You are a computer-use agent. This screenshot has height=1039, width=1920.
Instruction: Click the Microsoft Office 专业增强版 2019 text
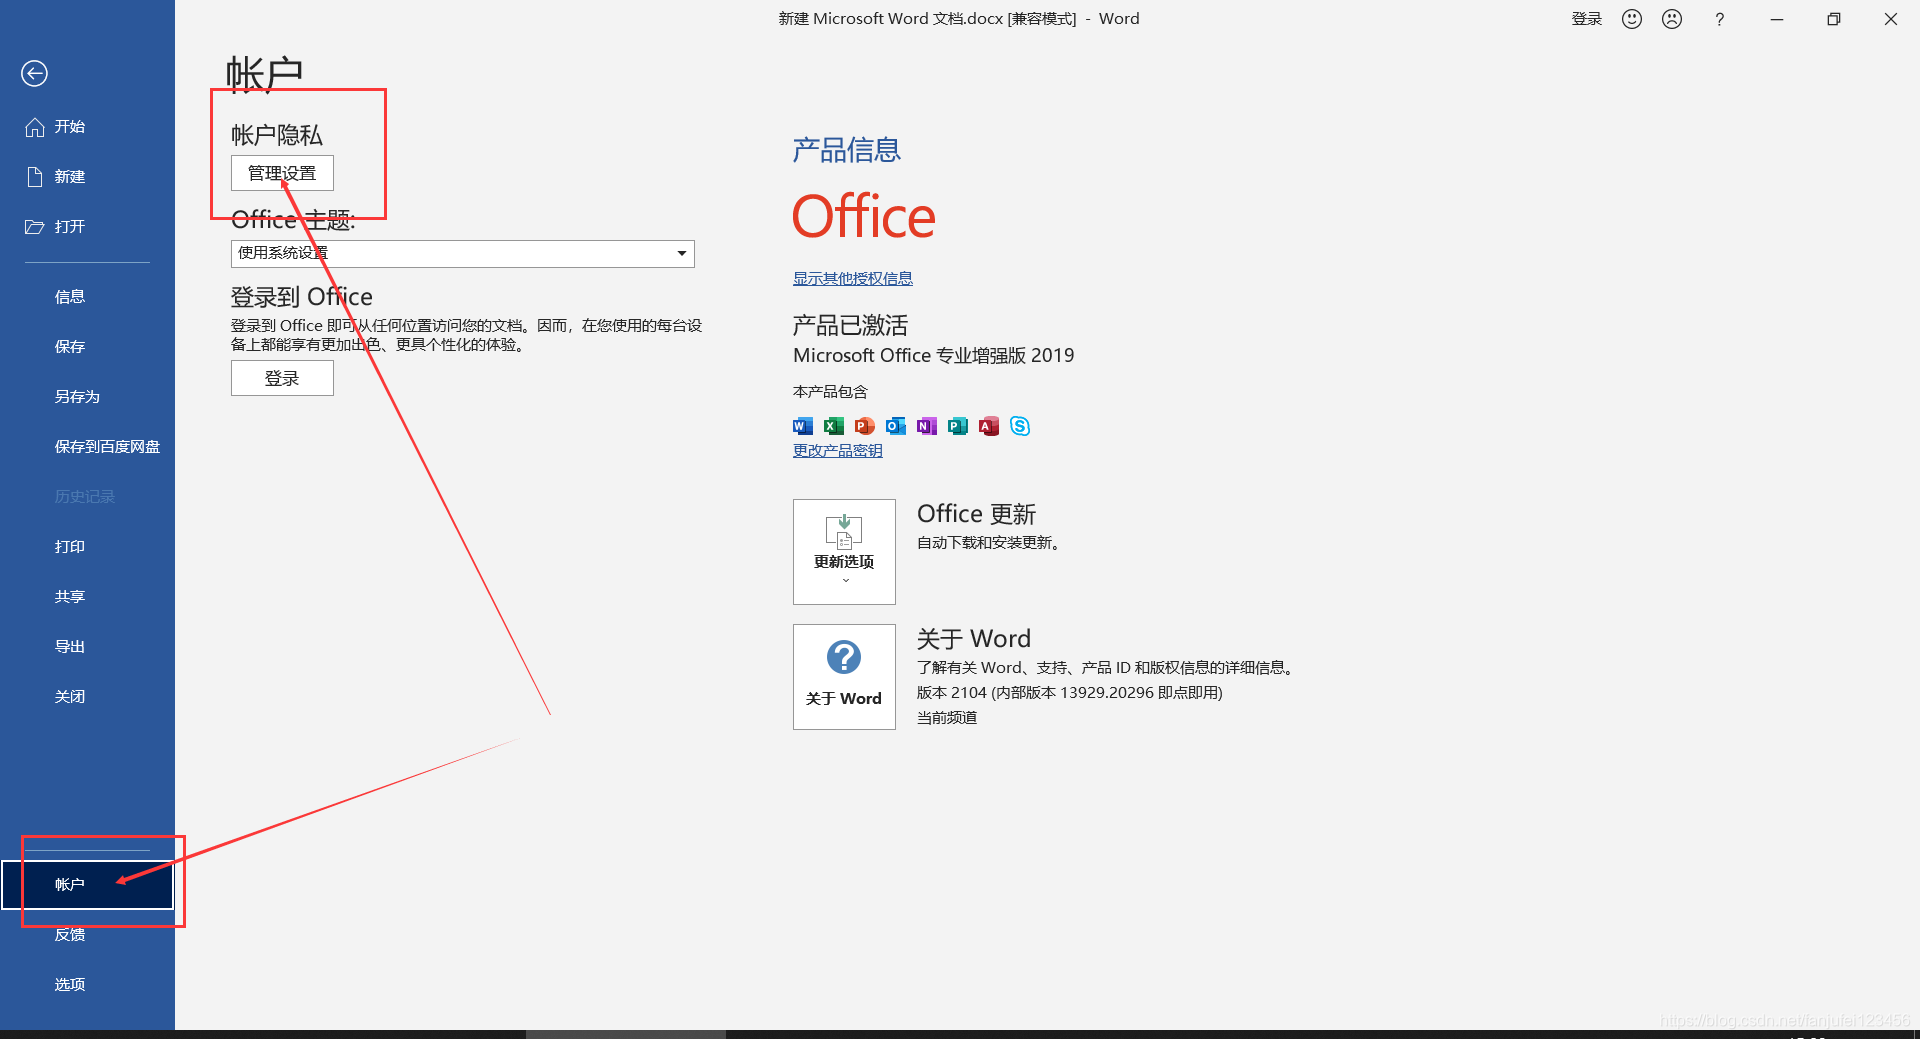(934, 356)
